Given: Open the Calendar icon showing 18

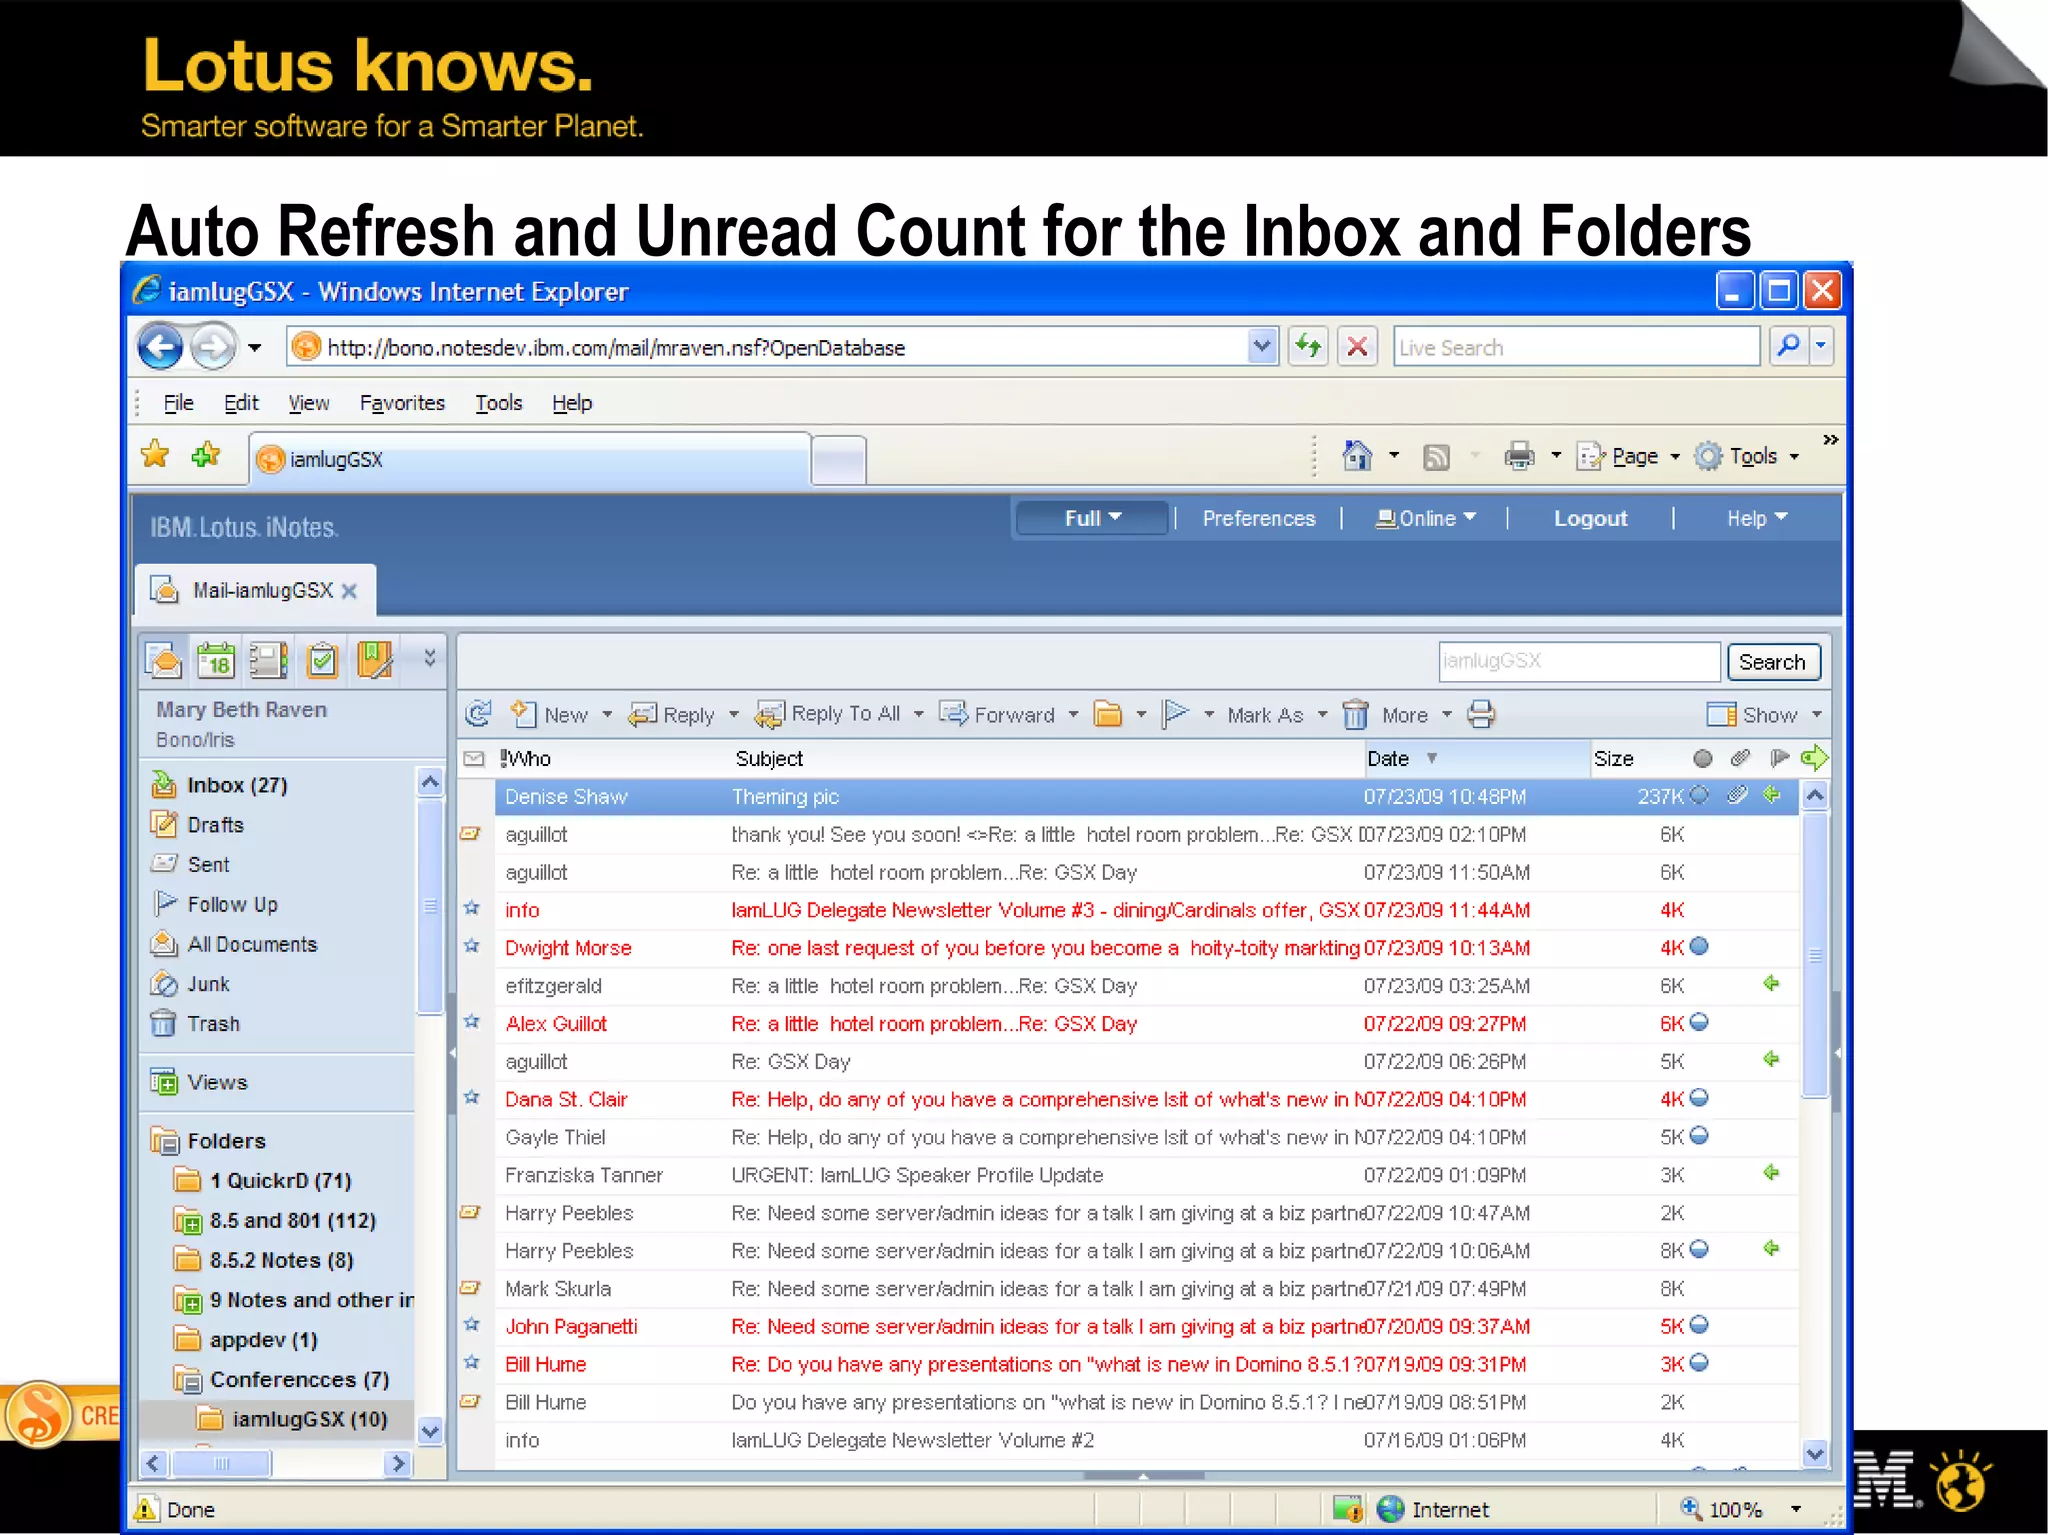Looking at the screenshot, I should (216, 660).
